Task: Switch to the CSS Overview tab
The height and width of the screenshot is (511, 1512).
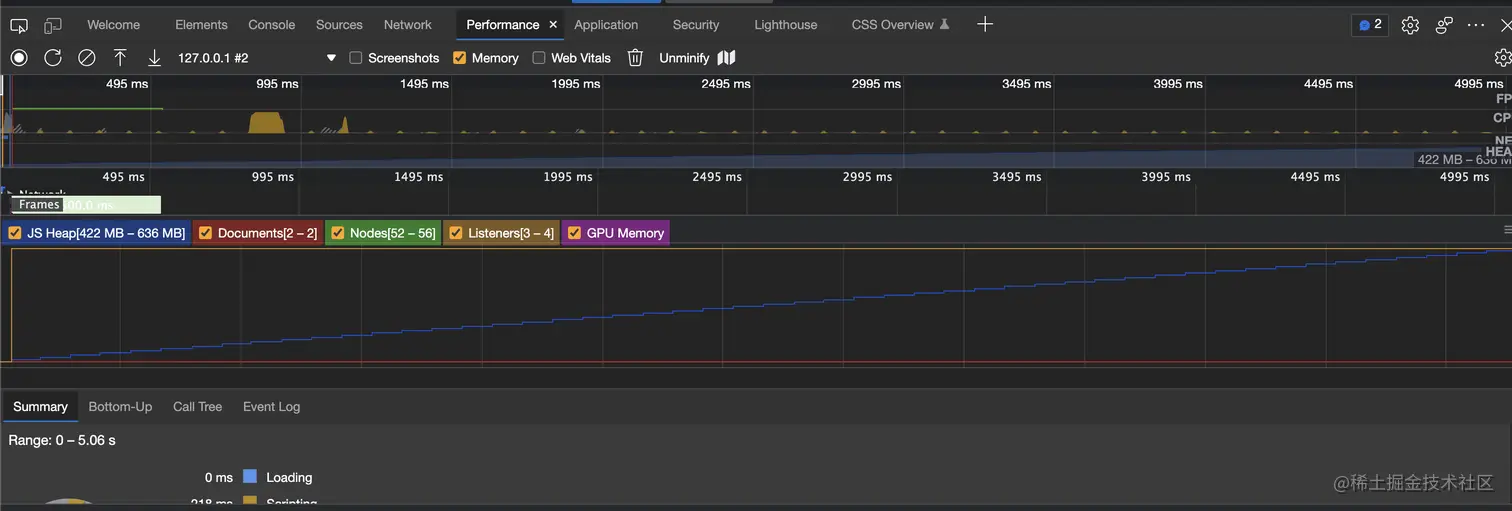Action: pos(900,25)
